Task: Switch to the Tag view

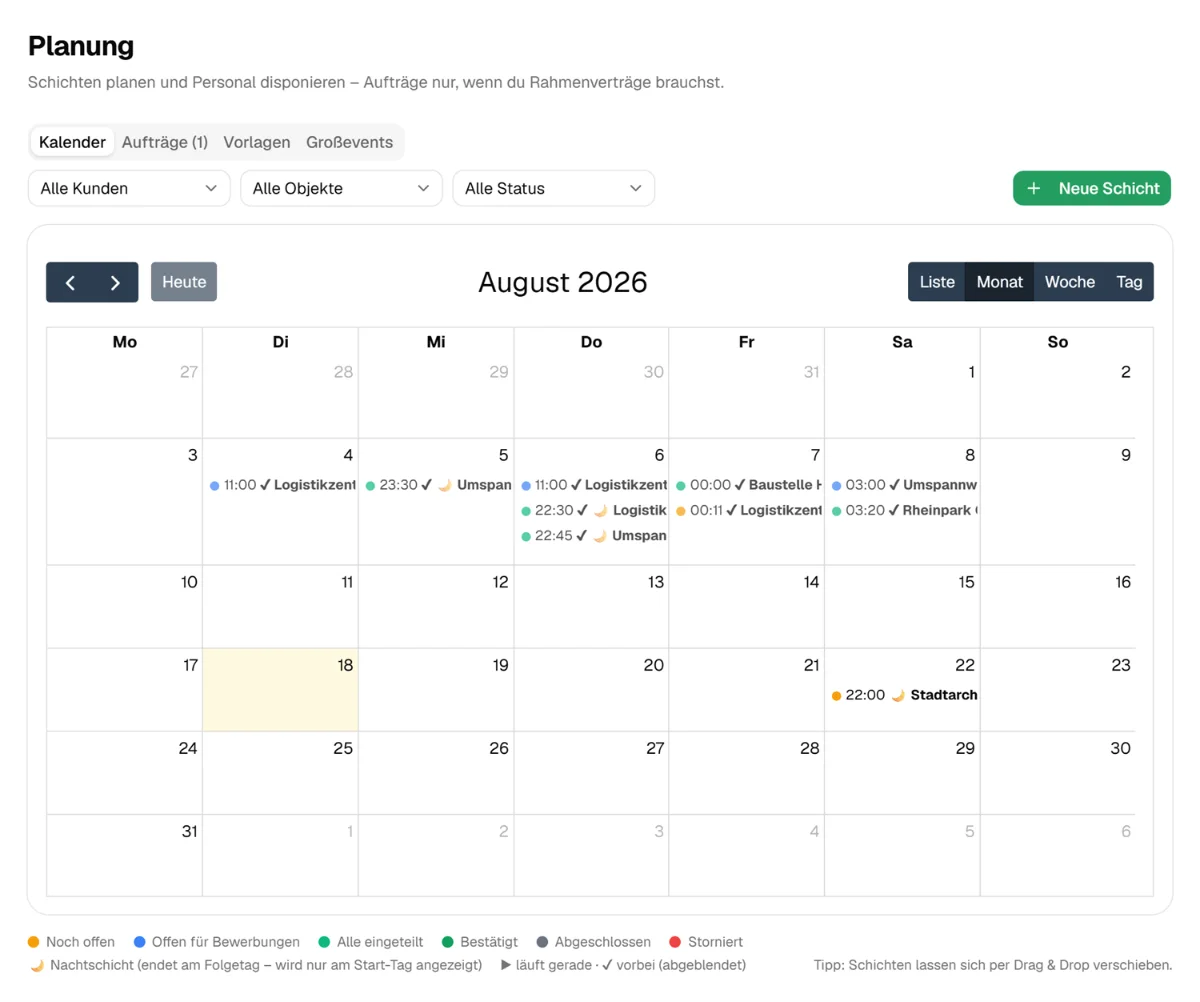Action: (x=1130, y=282)
